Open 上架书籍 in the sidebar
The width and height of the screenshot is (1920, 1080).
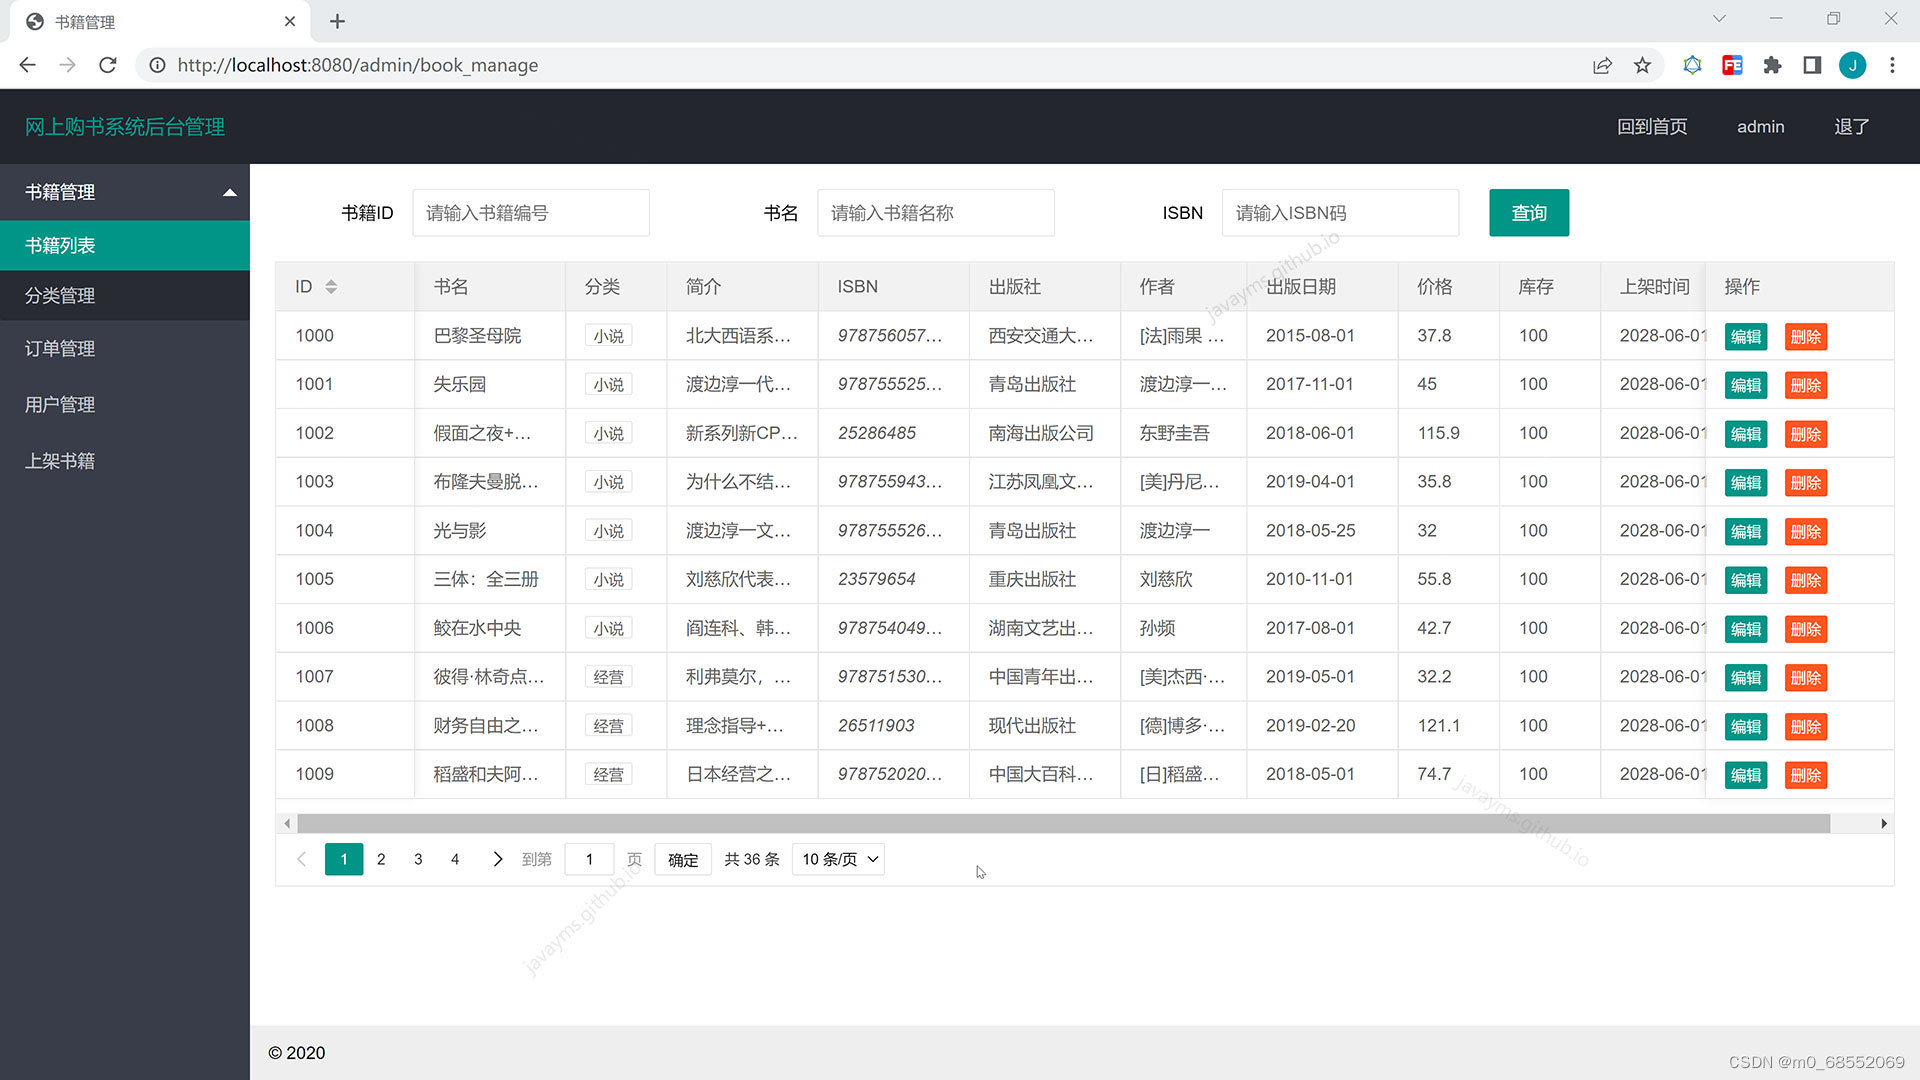coord(125,461)
